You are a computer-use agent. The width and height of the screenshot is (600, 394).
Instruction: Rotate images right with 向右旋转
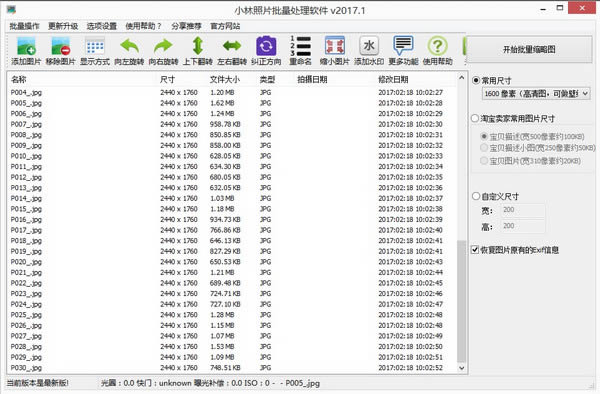point(163,50)
